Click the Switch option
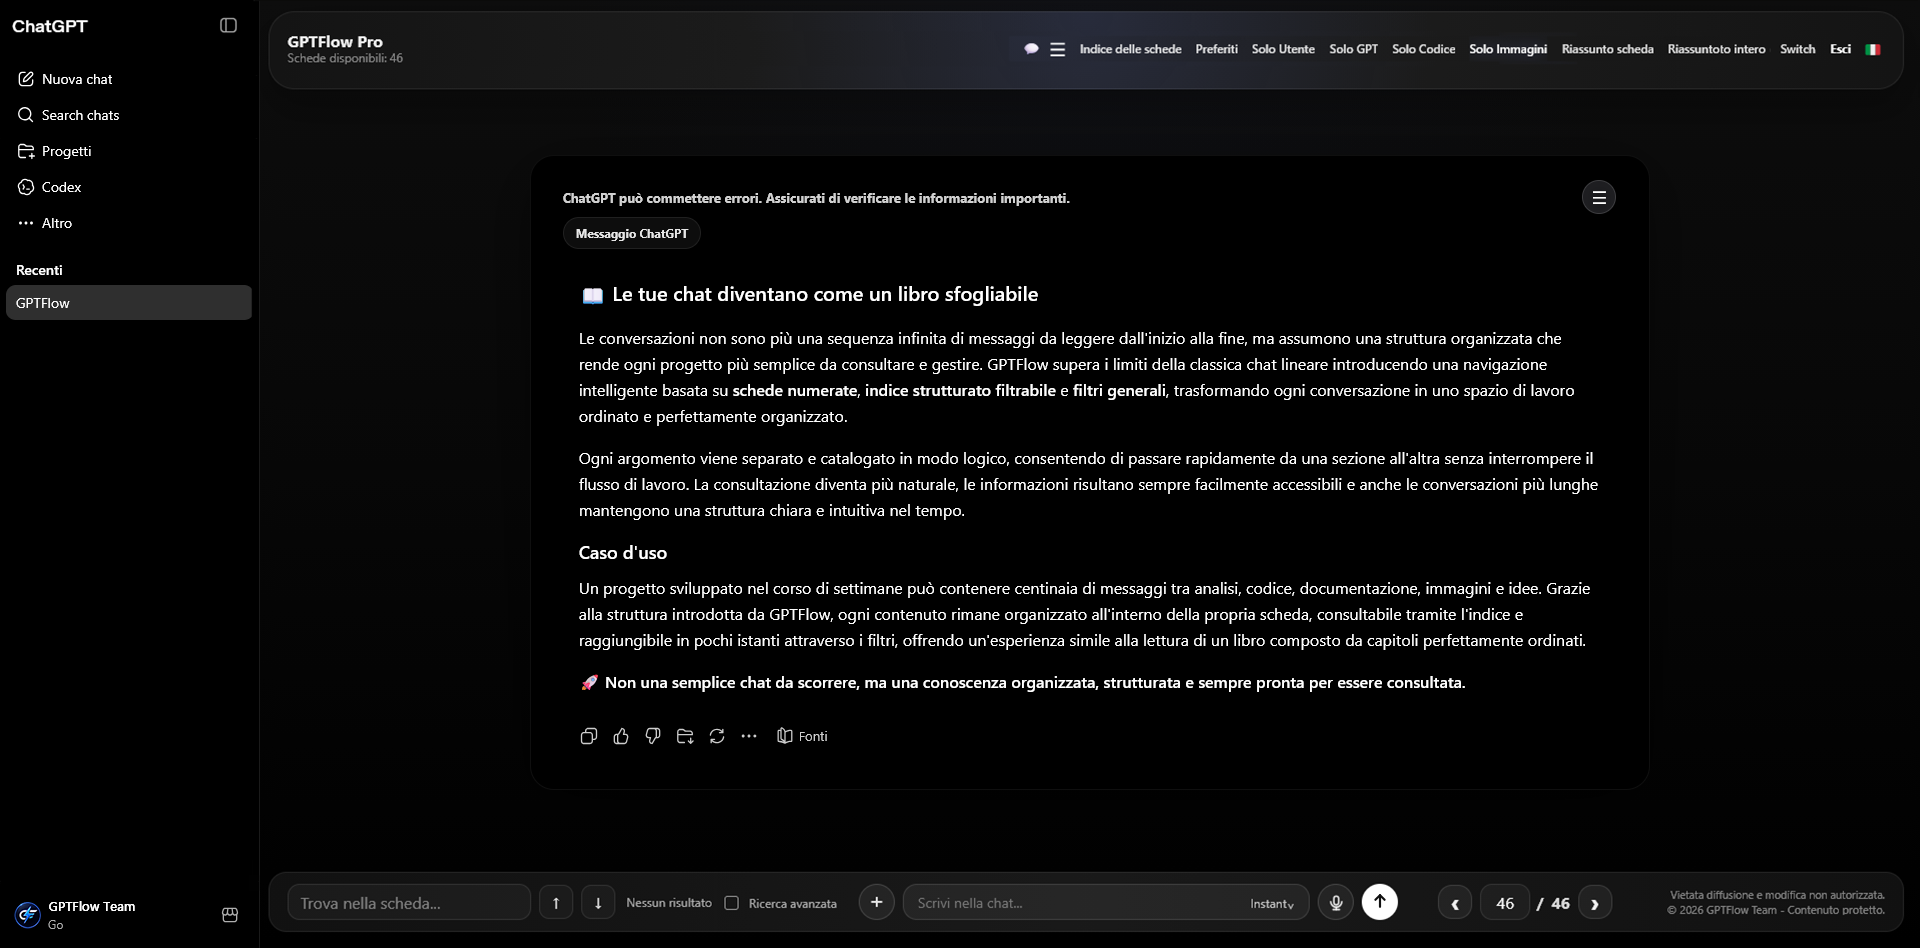 [x=1797, y=49]
